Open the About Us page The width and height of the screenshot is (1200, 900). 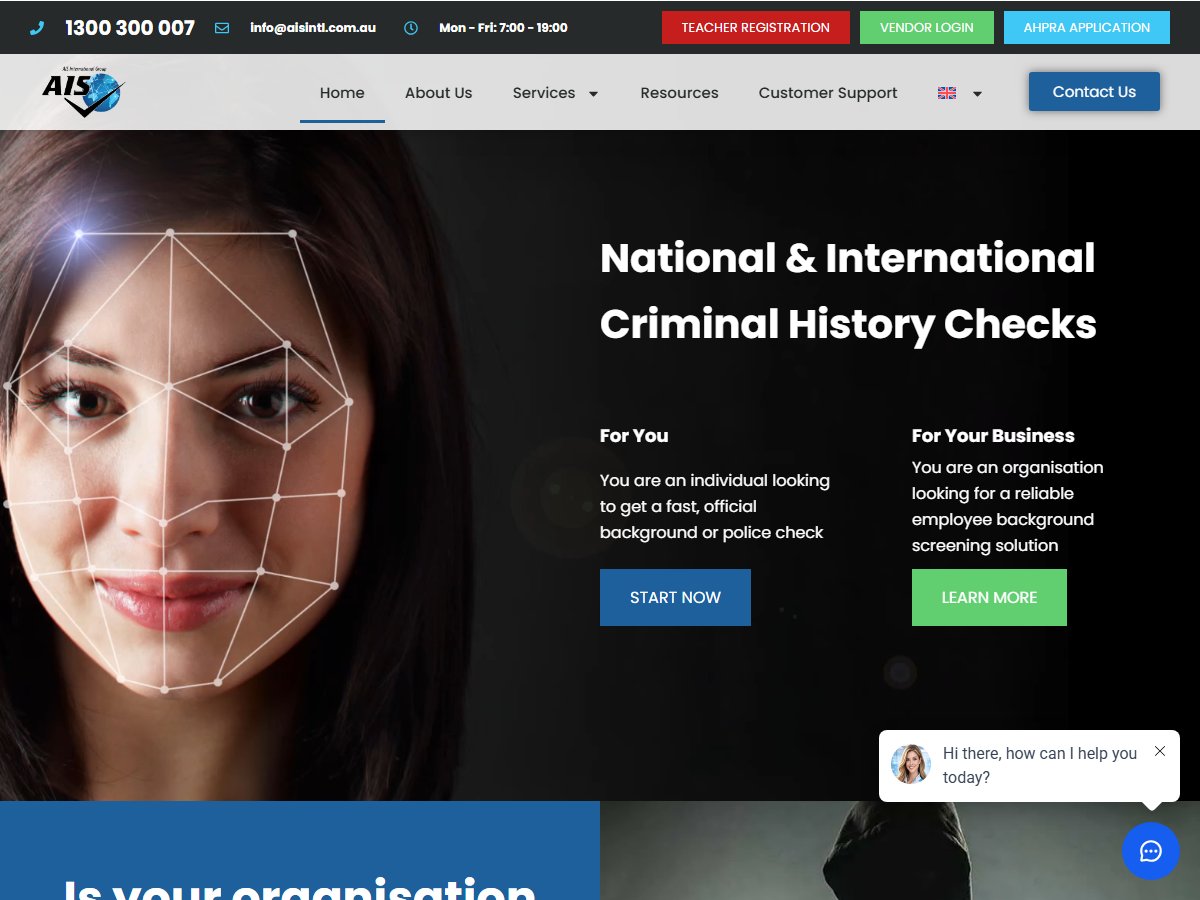(438, 93)
